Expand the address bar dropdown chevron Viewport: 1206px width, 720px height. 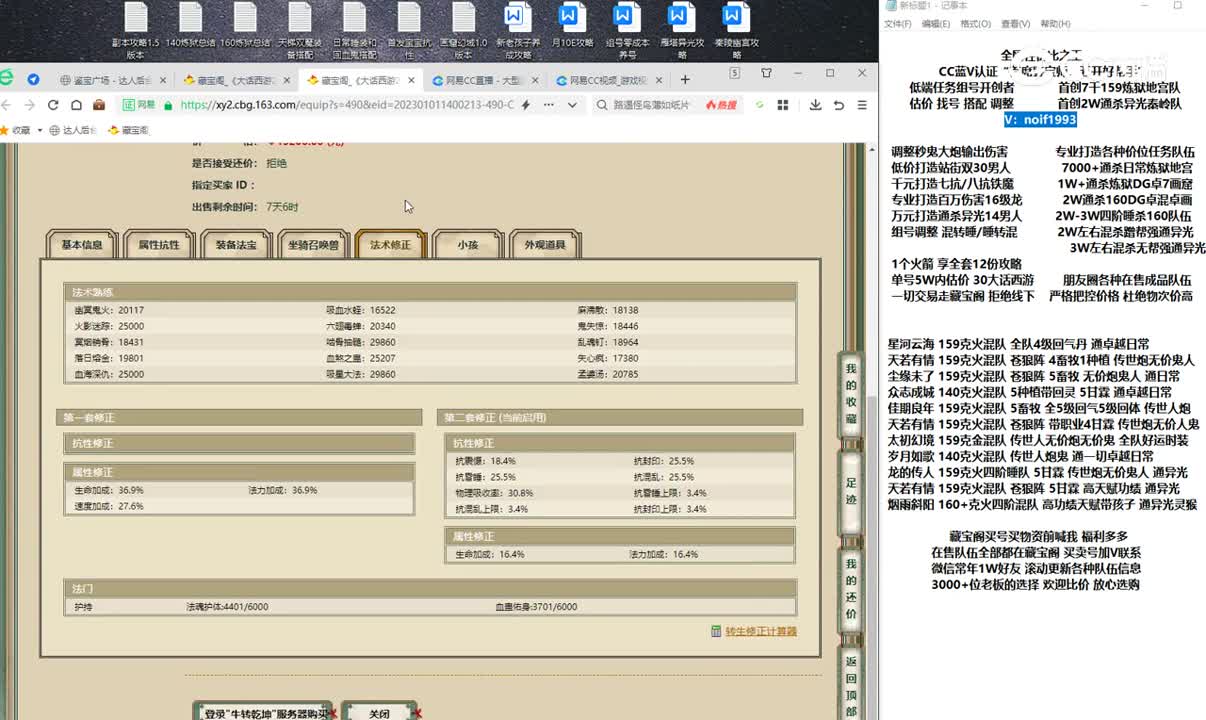(x=573, y=105)
